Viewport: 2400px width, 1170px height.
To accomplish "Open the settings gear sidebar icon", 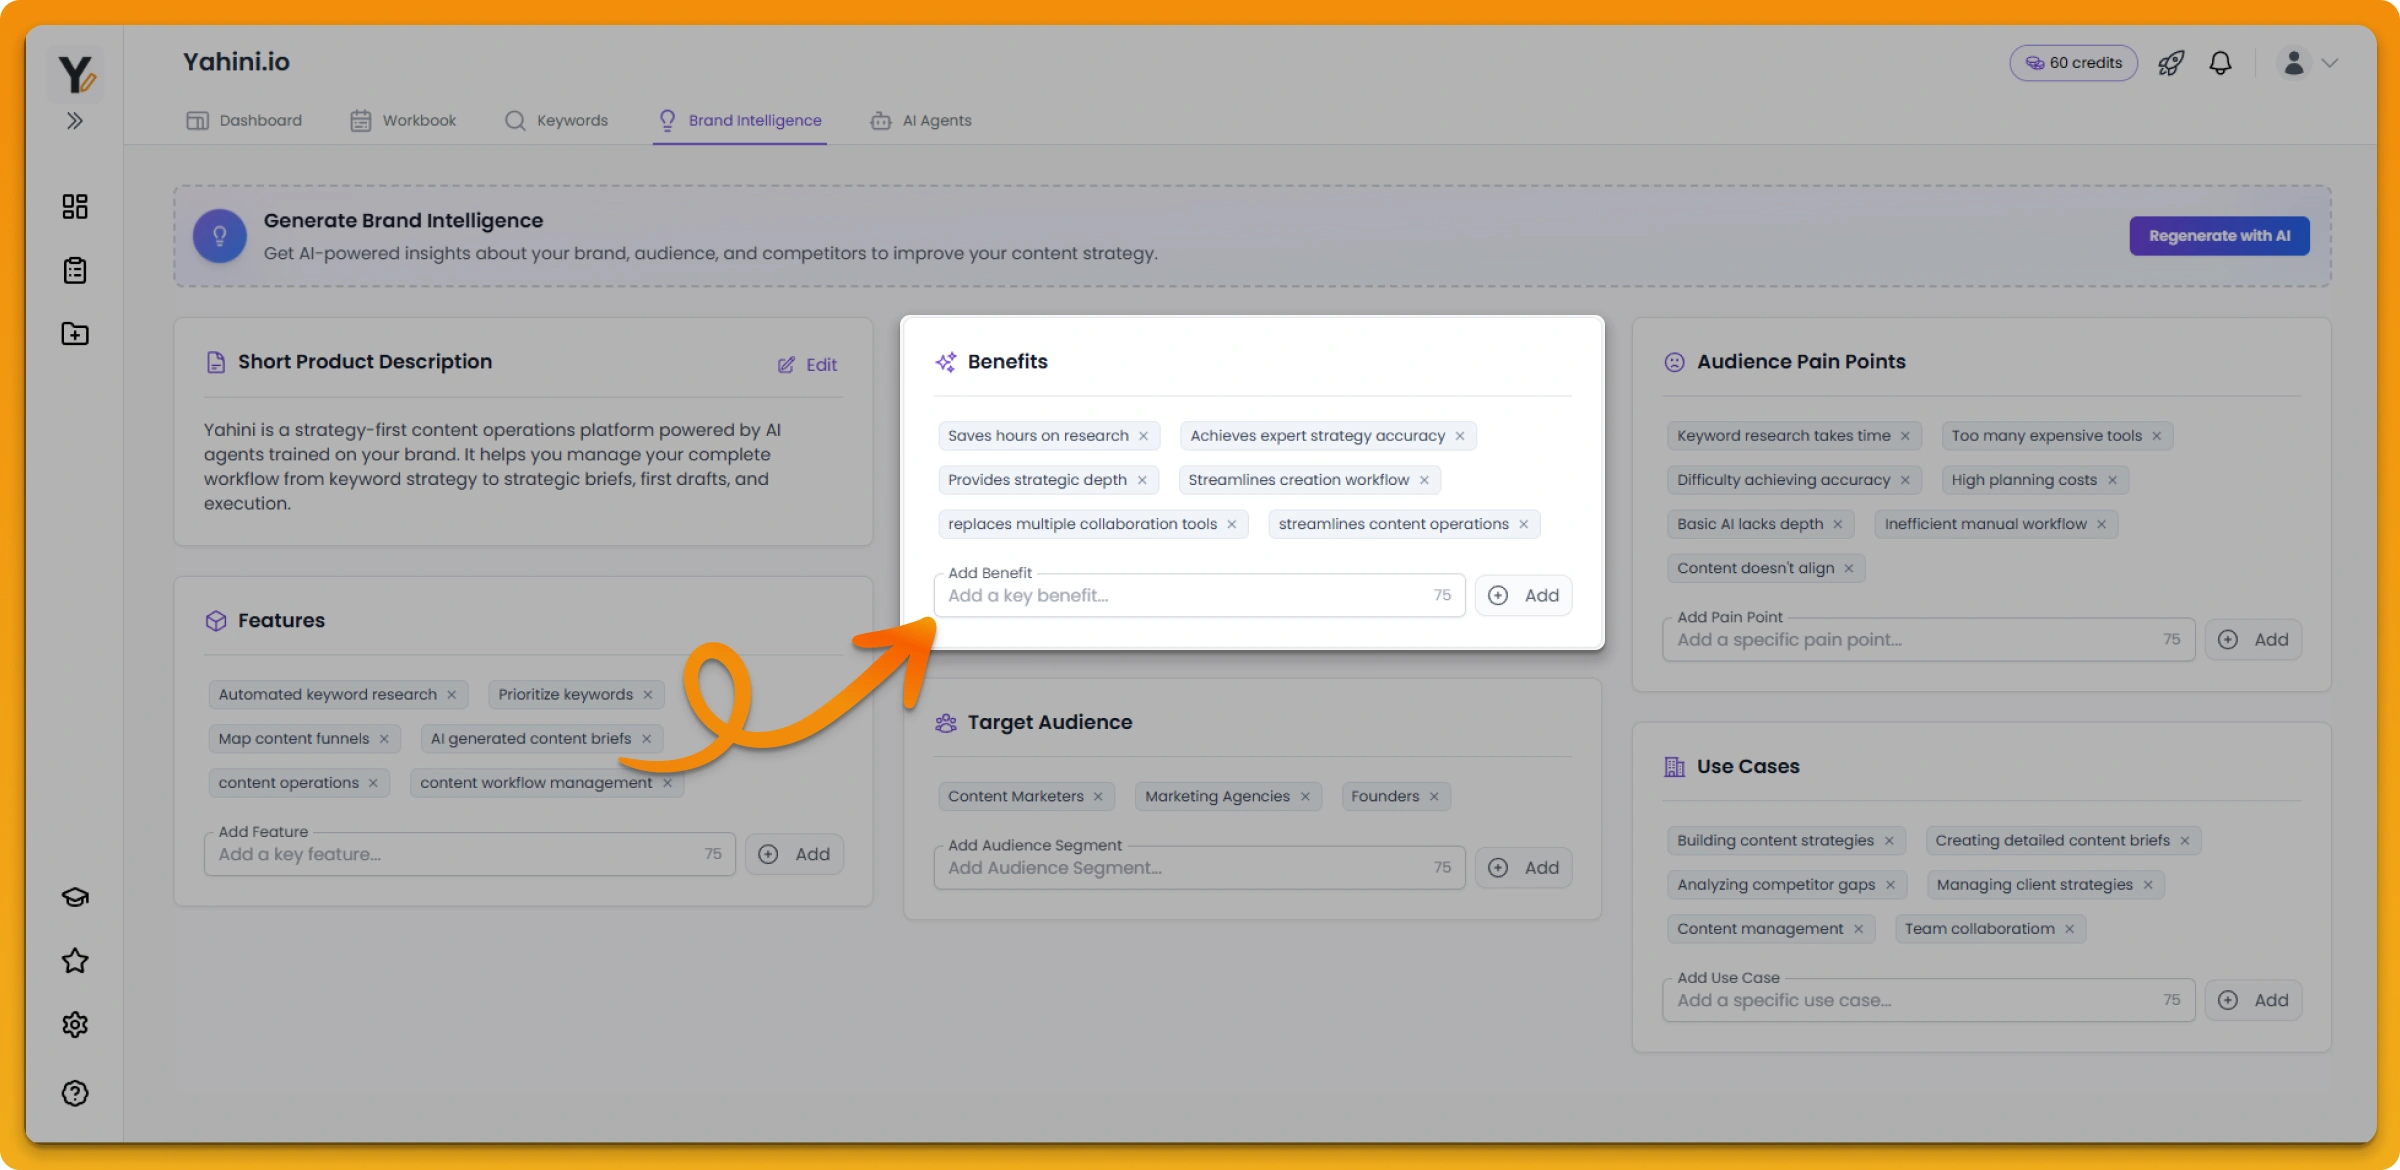I will (75, 1025).
